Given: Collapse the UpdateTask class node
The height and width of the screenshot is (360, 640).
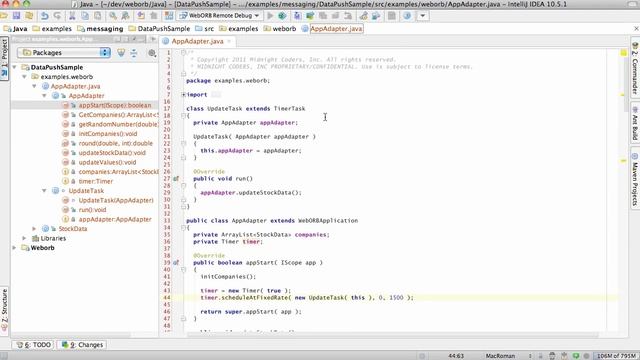Looking at the screenshot, I should point(44,191).
